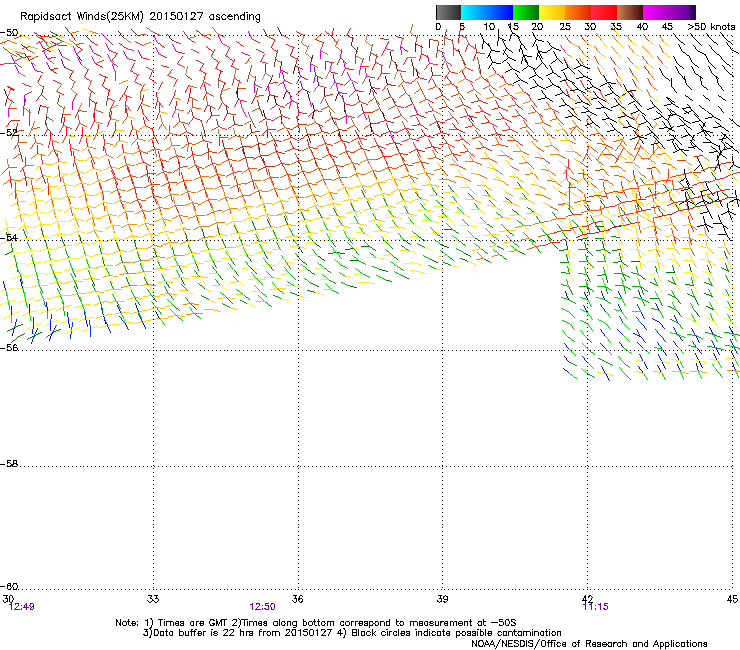Click the latitude label '-50'

[9, 33]
